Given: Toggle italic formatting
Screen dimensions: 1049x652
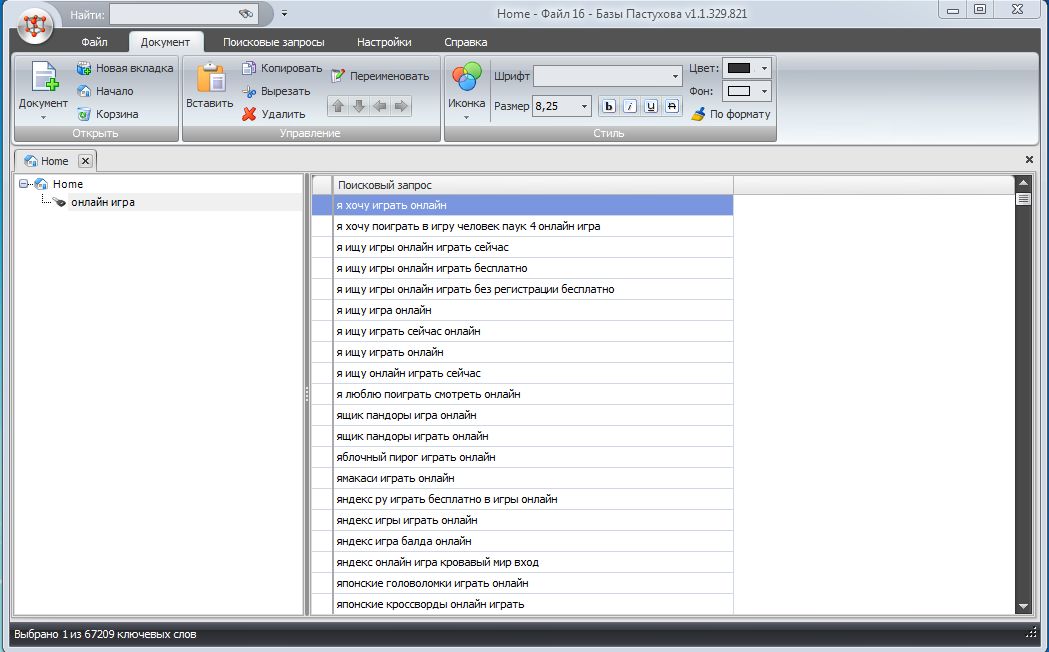Looking at the screenshot, I should point(630,106).
